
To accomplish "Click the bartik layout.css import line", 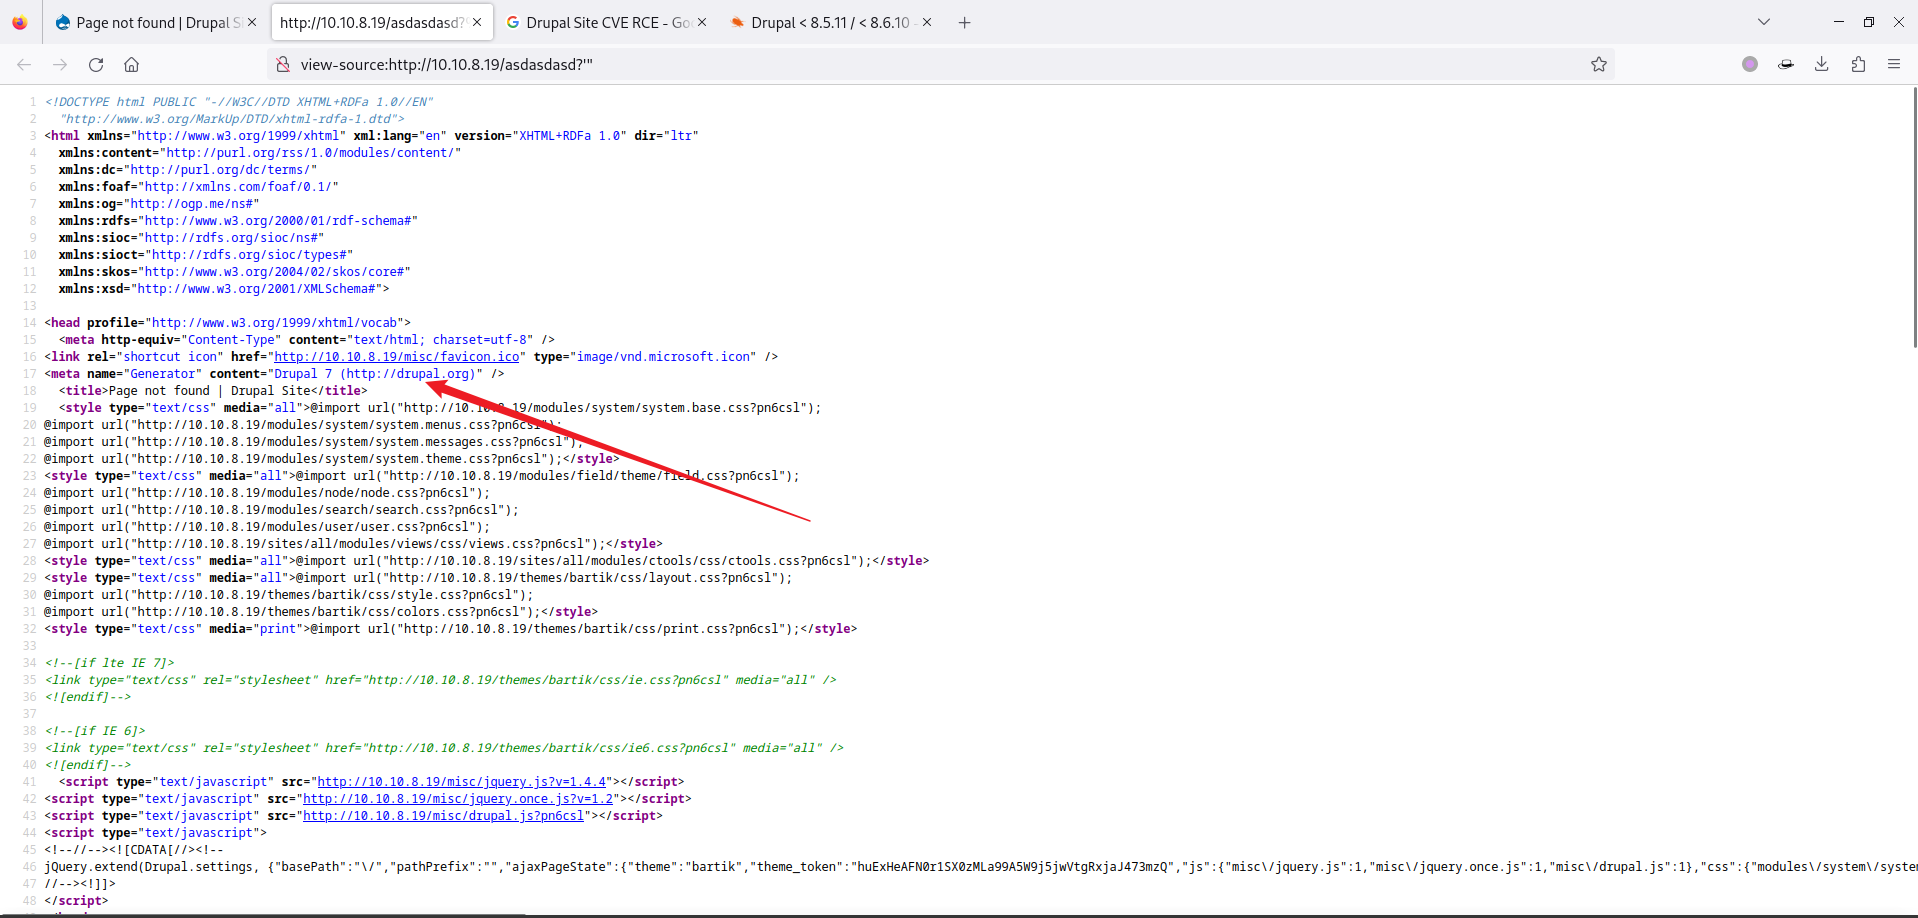I will click(x=418, y=578).
